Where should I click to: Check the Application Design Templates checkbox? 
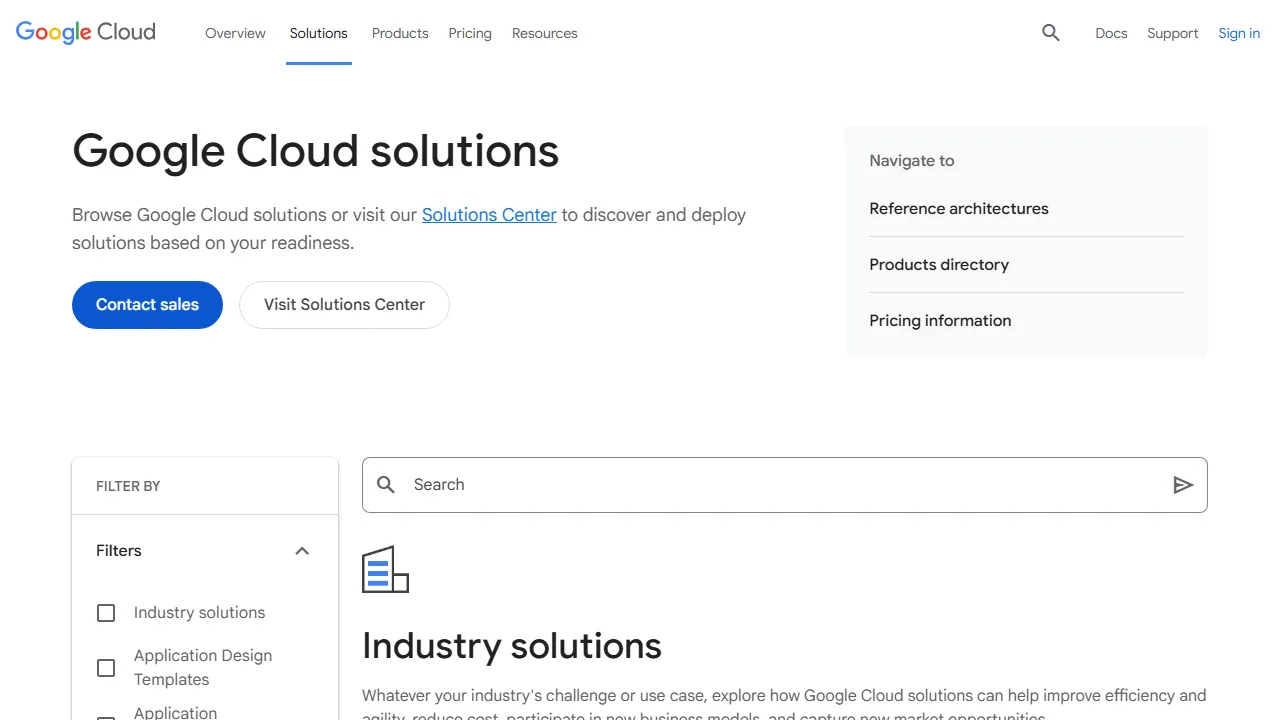coord(106,668)
